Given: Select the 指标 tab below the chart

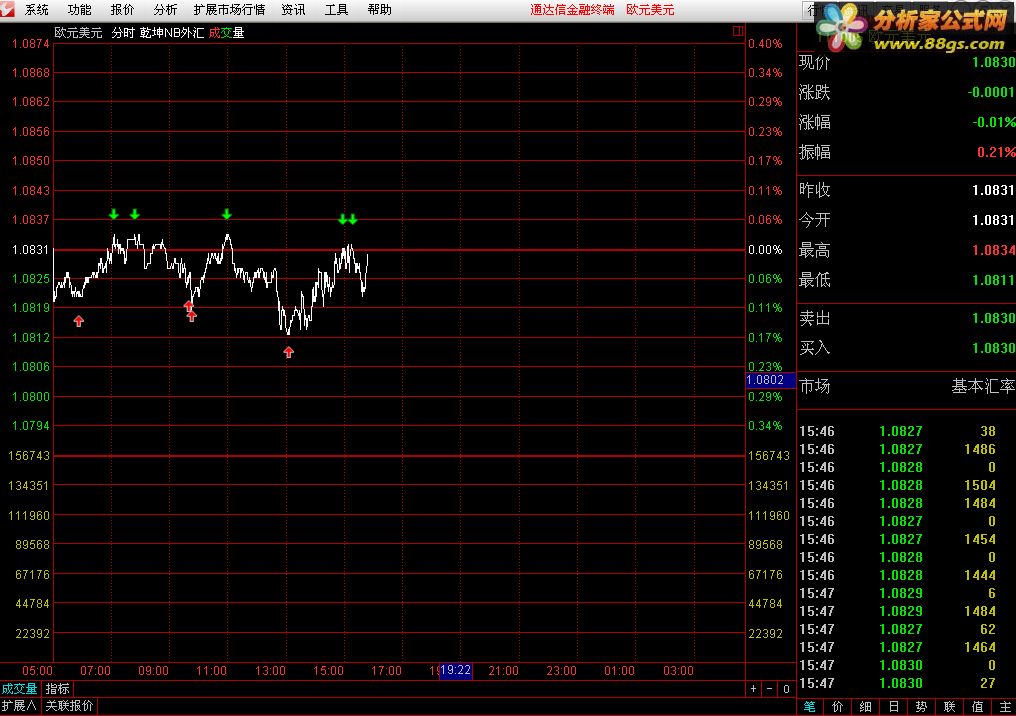Looking at the screenshot, I should click(x=58, y=689).
